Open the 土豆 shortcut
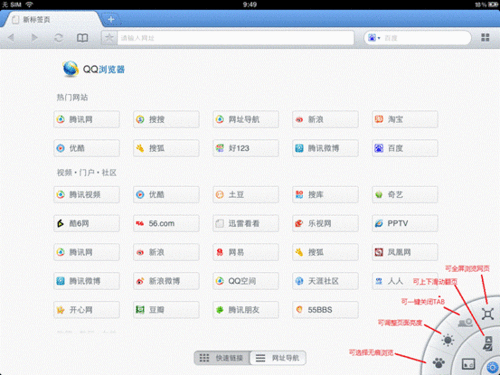 [246, 194]
